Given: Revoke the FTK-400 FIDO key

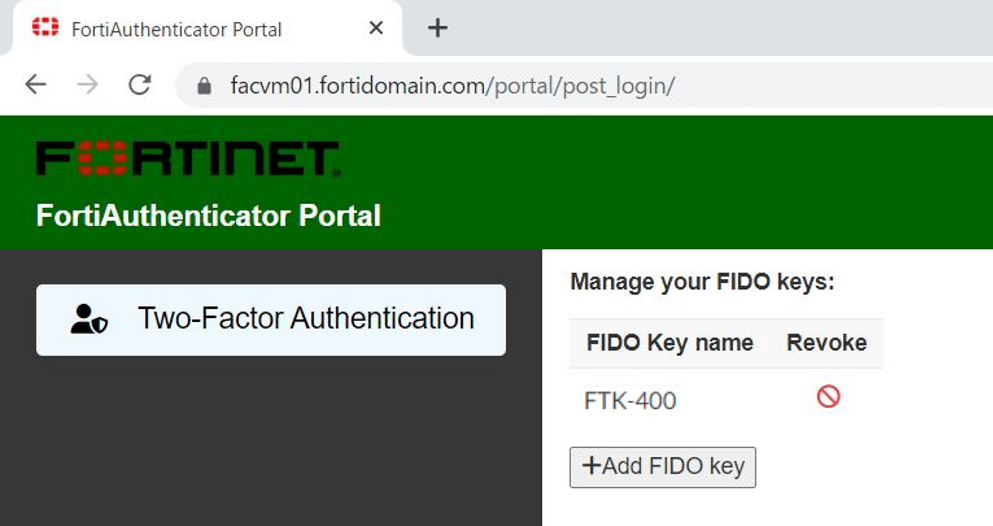Looking at the screenshot, I should pyautogui.click(x=828, y=397).
